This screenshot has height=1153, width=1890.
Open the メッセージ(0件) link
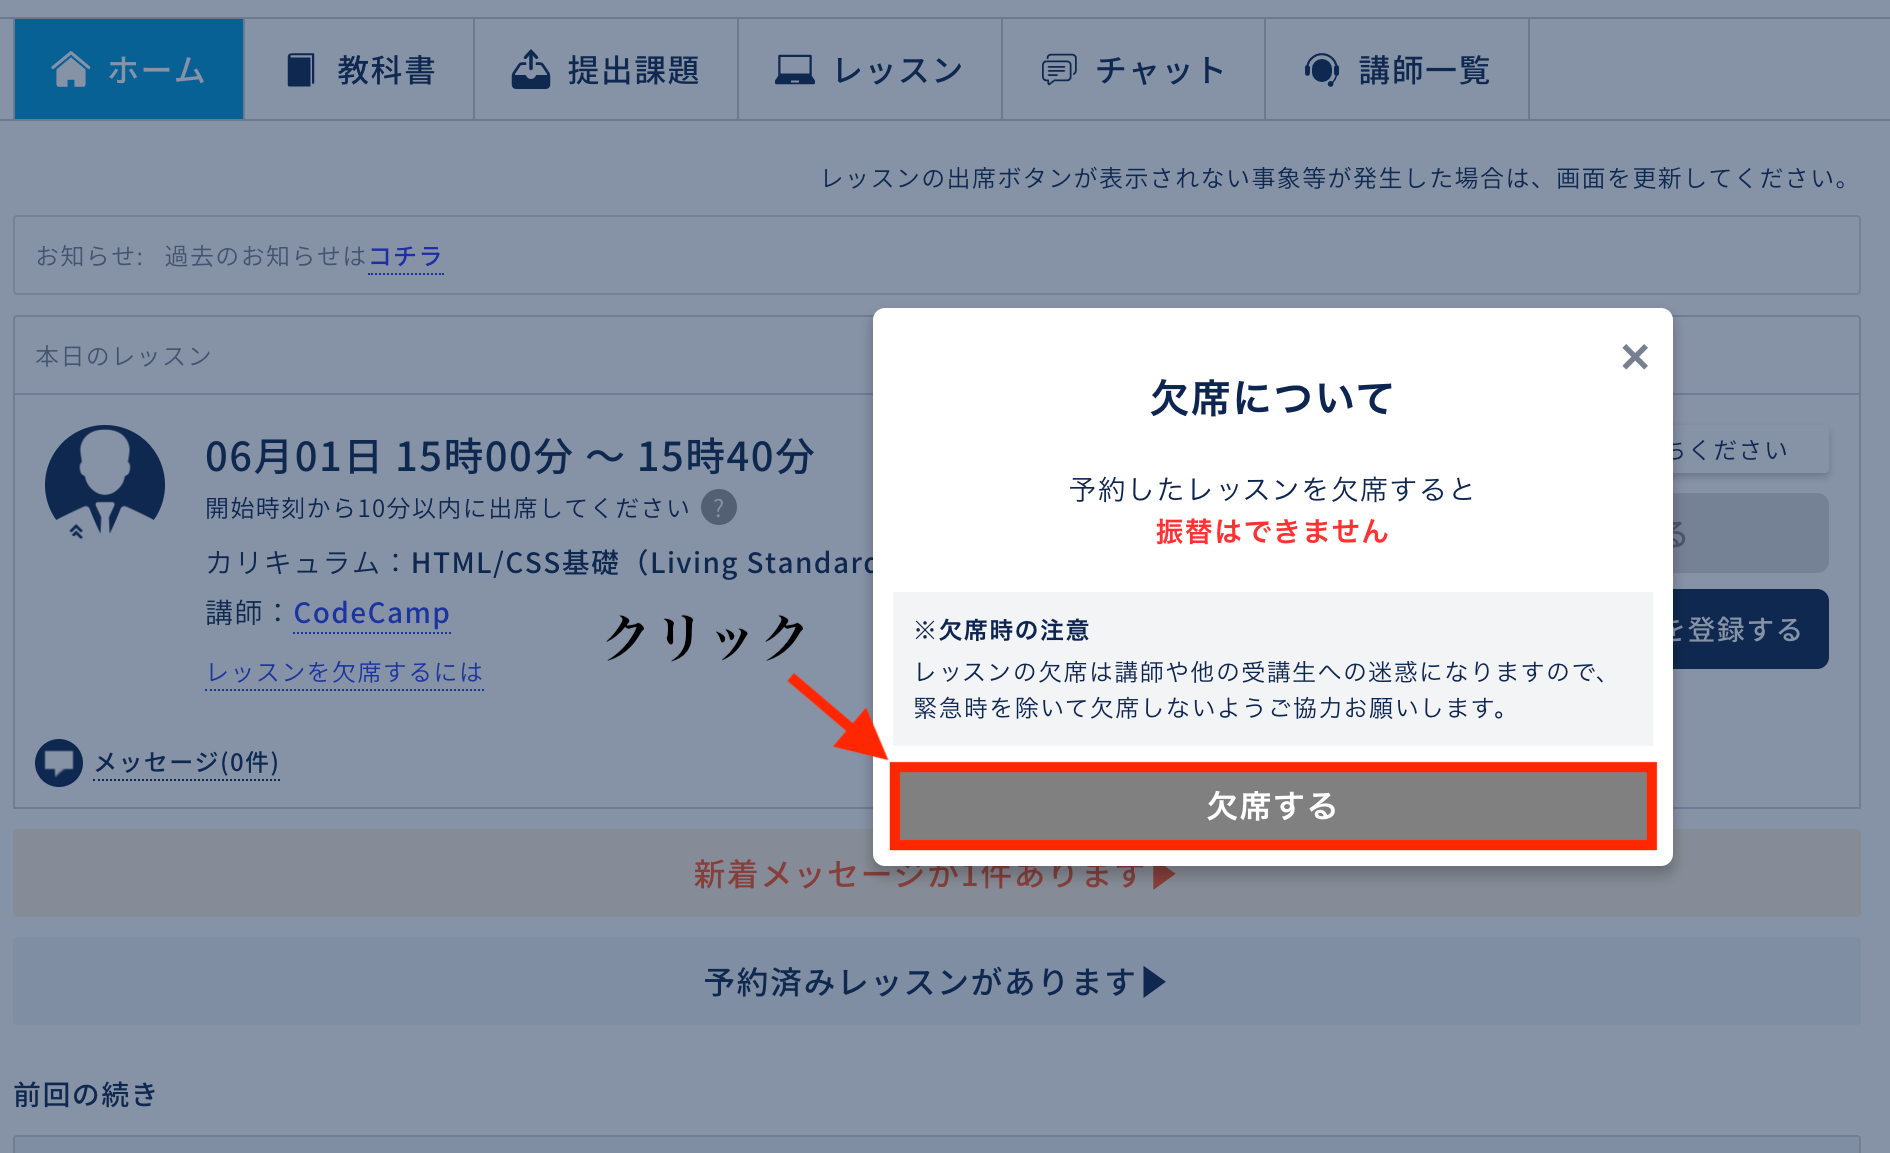tap(187, 763)
